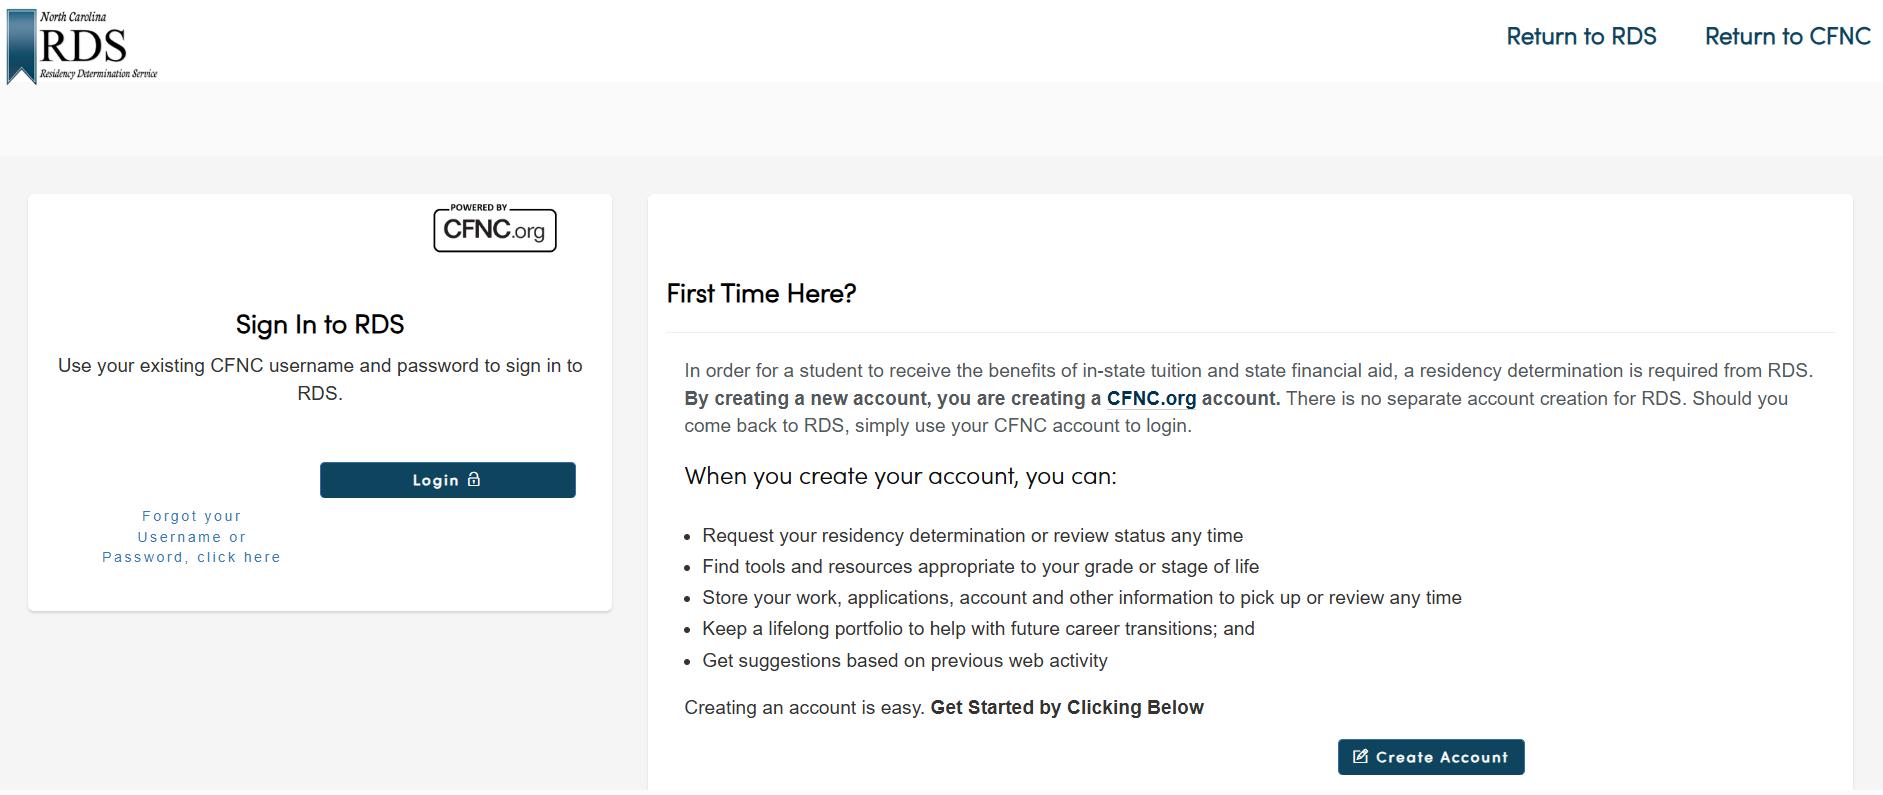Click the 'Keep a lifelong portfolio' bullet

point(978,629)
